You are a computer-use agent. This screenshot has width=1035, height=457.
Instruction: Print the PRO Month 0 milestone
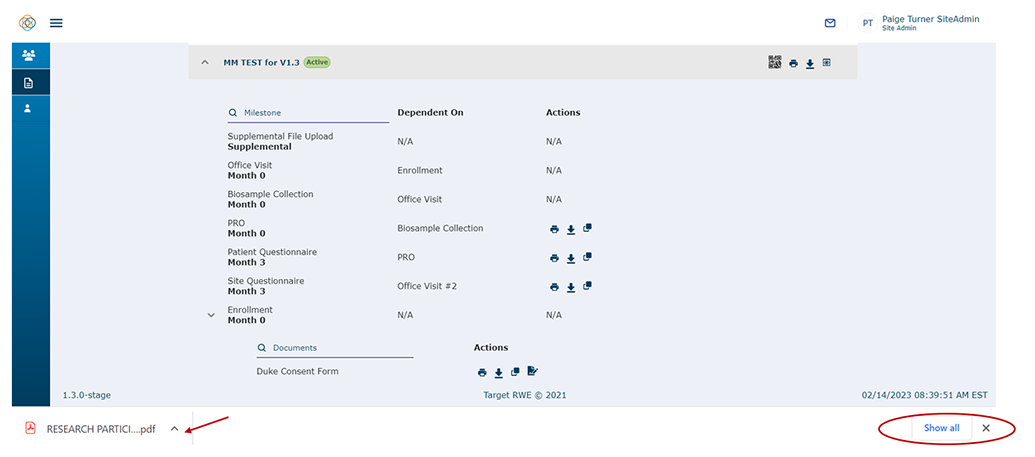coord(554,230)
